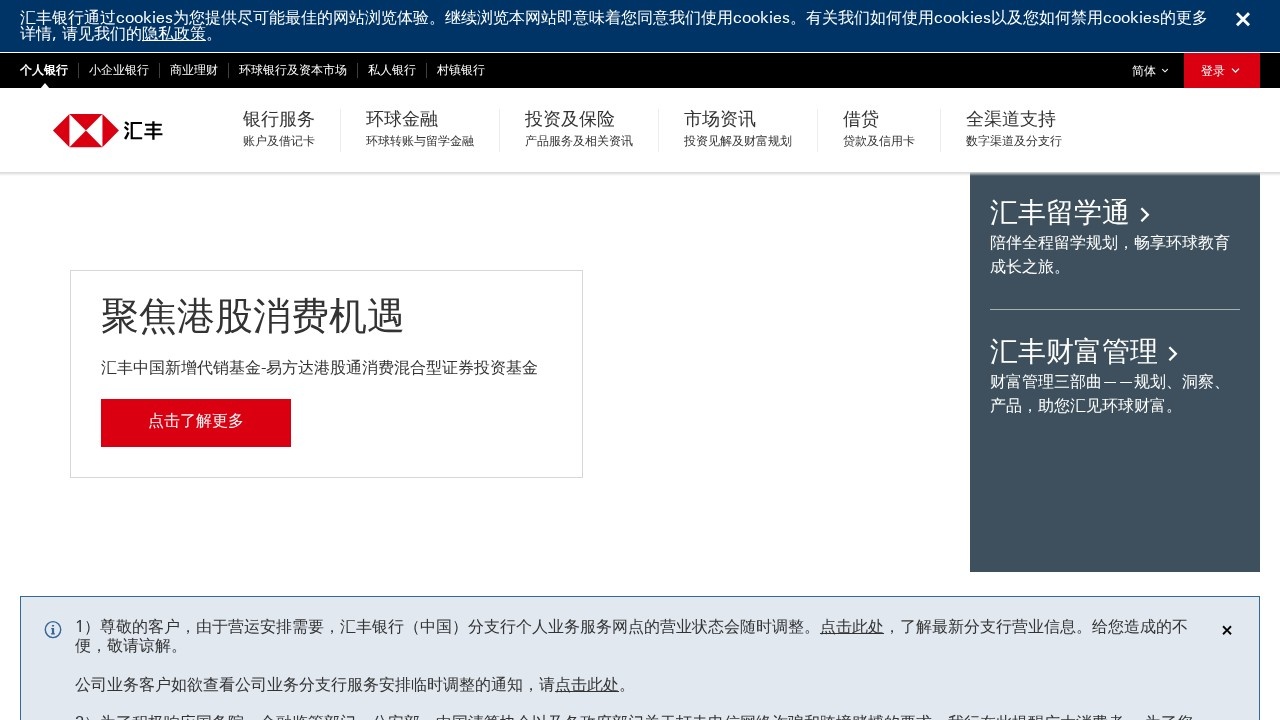Click the red 点击了解更多 button
The width and height of the screenshot is (1280, 720).
195,422
